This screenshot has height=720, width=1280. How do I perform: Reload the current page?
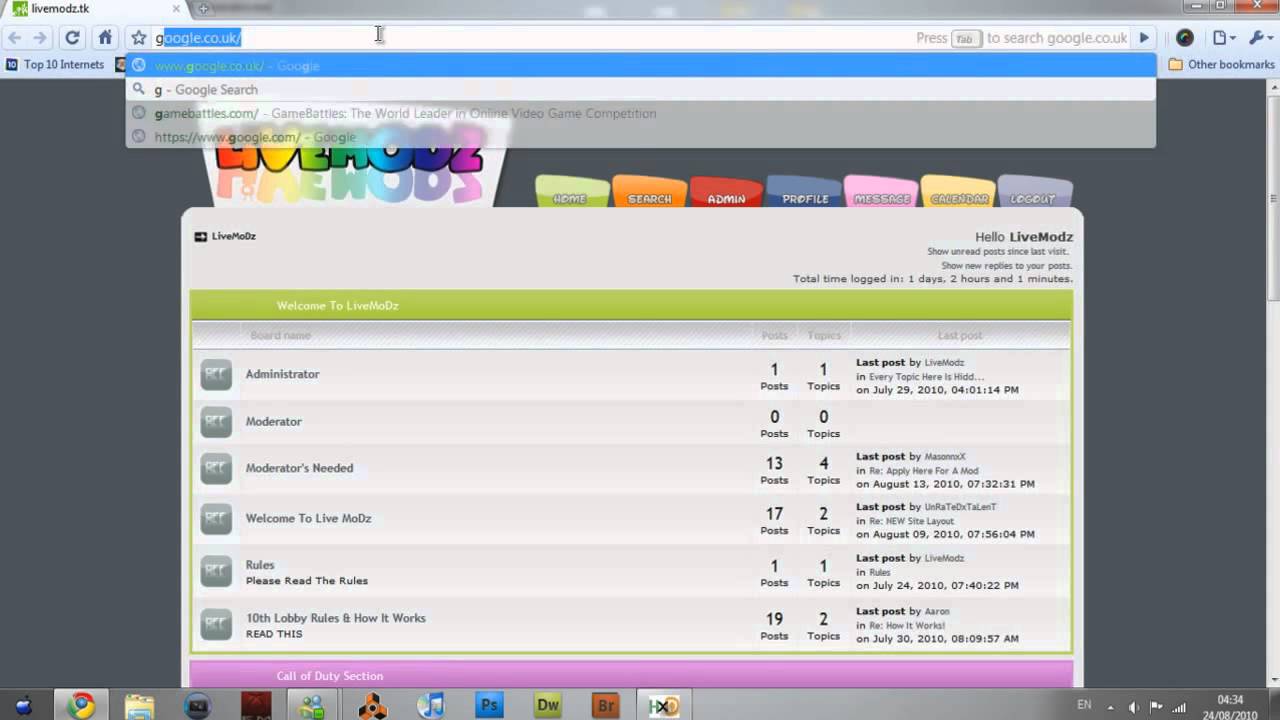point(72,38)
